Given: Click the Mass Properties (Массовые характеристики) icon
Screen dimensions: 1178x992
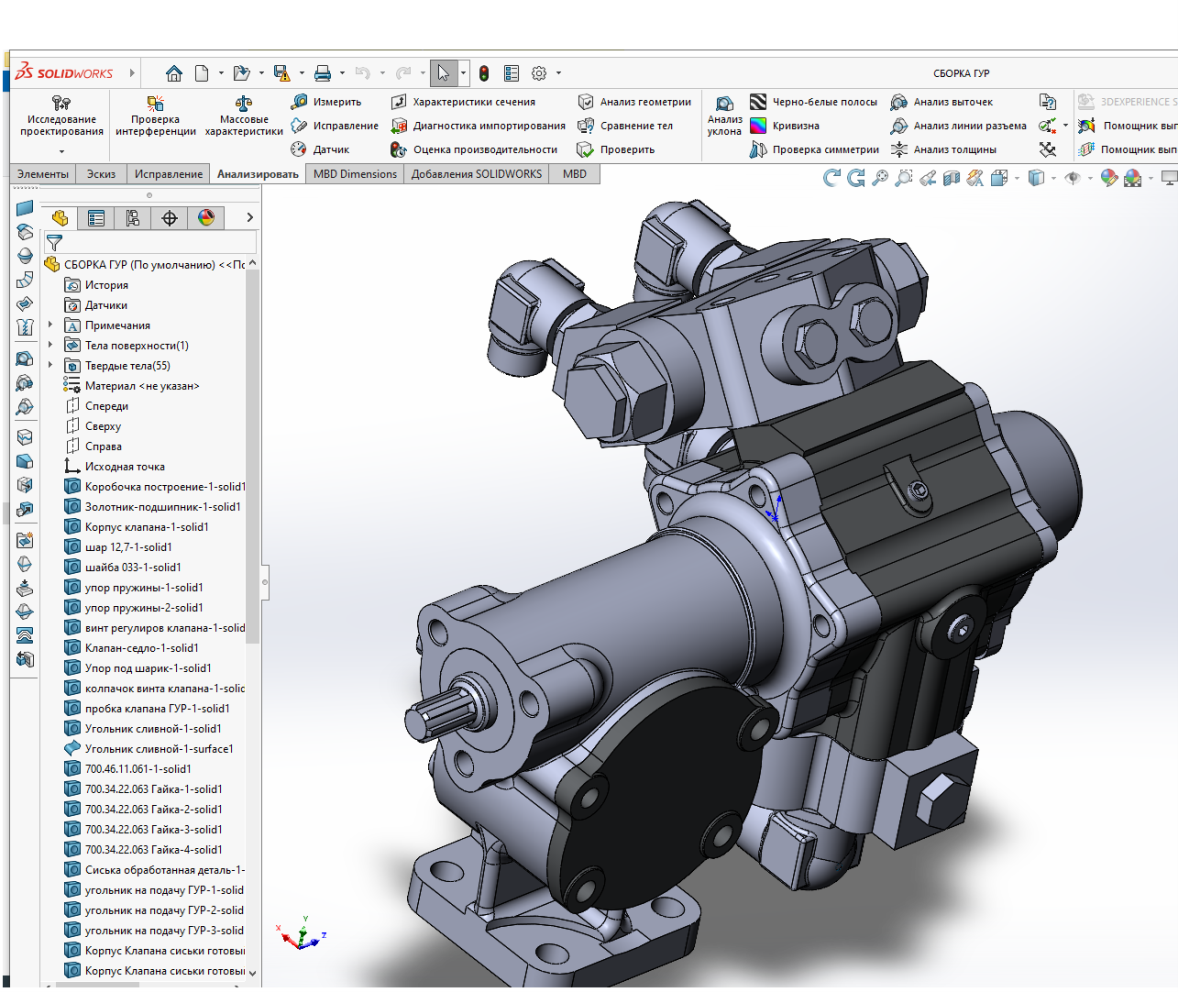Looking at the screenshot, I should pyautogui.click(x=244, y=103).
